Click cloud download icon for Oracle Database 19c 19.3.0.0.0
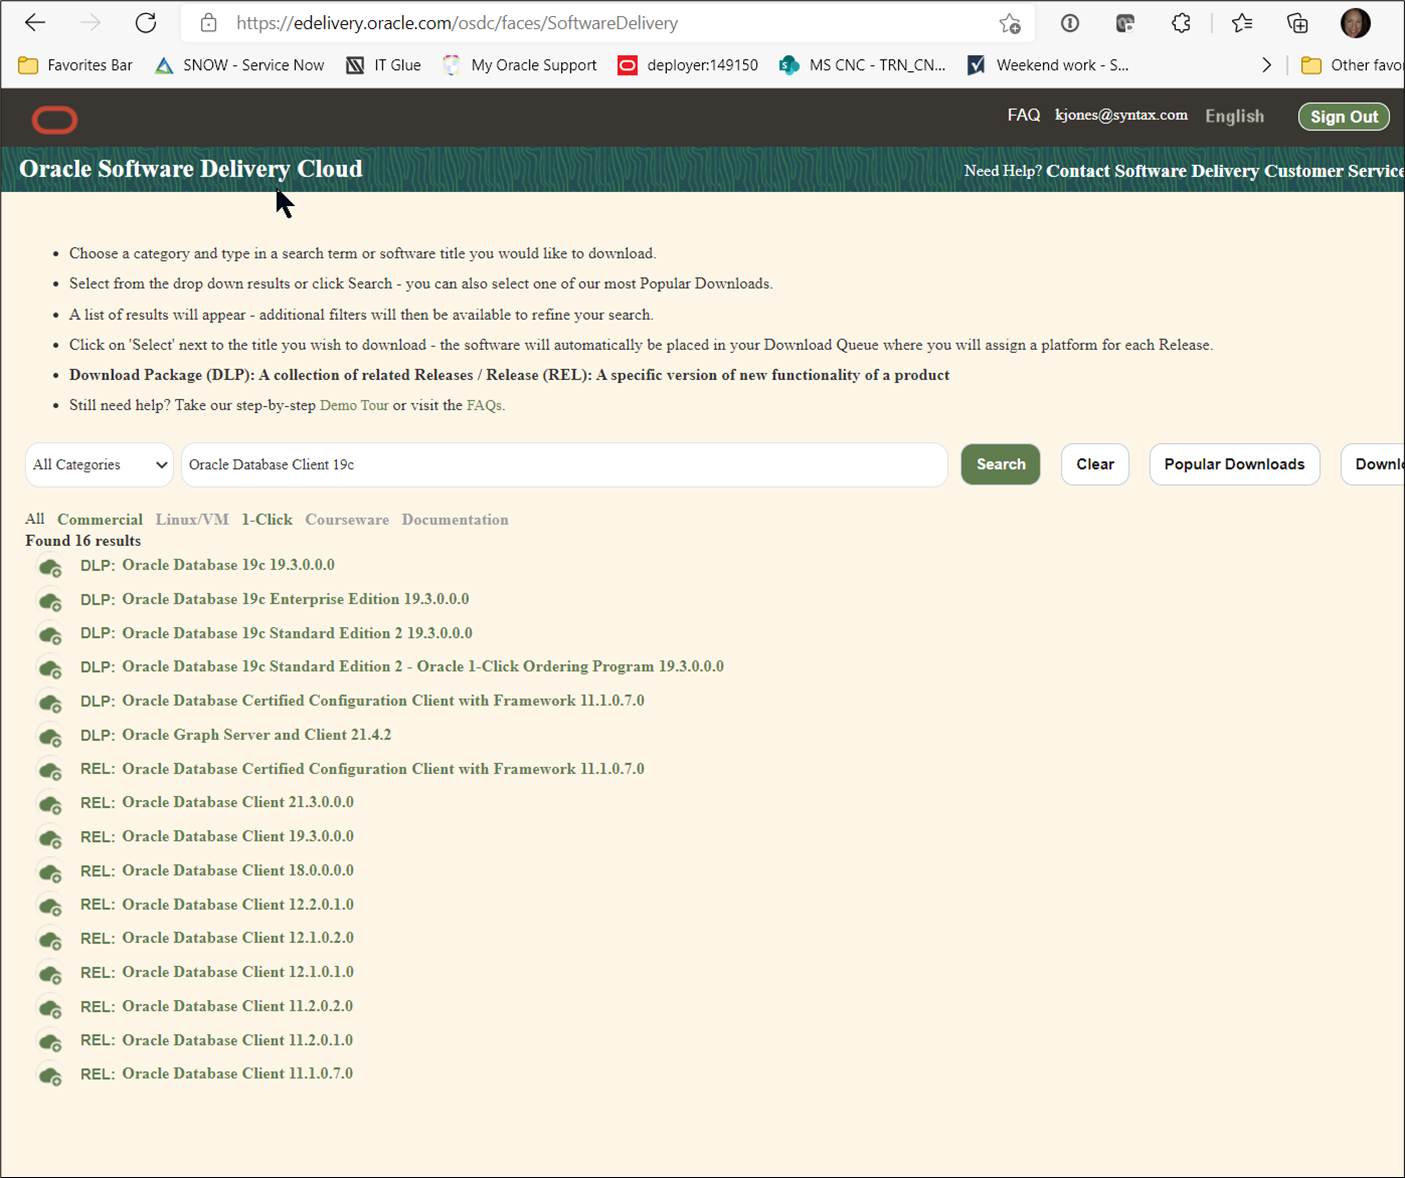The image size is (1405, 1178). [x=50, y=568]
